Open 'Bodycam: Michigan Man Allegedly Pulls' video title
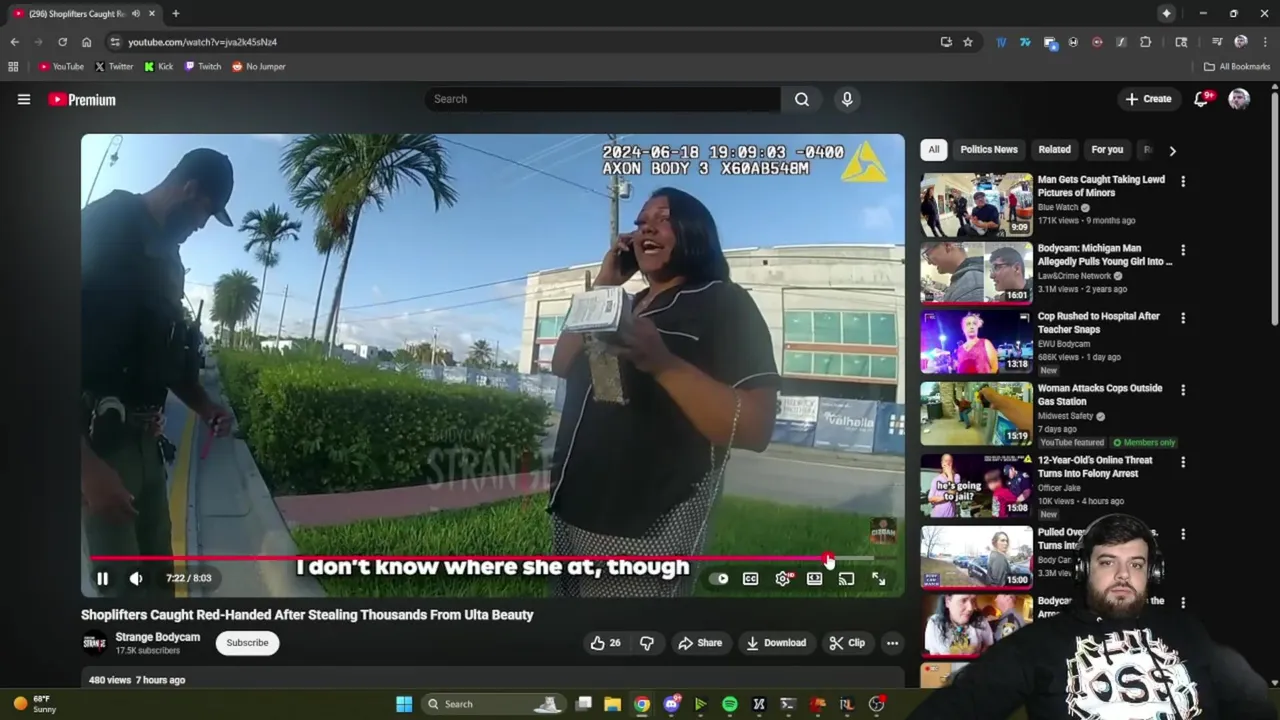1280x720 pixels. pyautogui.click(x=1105, y=255)
